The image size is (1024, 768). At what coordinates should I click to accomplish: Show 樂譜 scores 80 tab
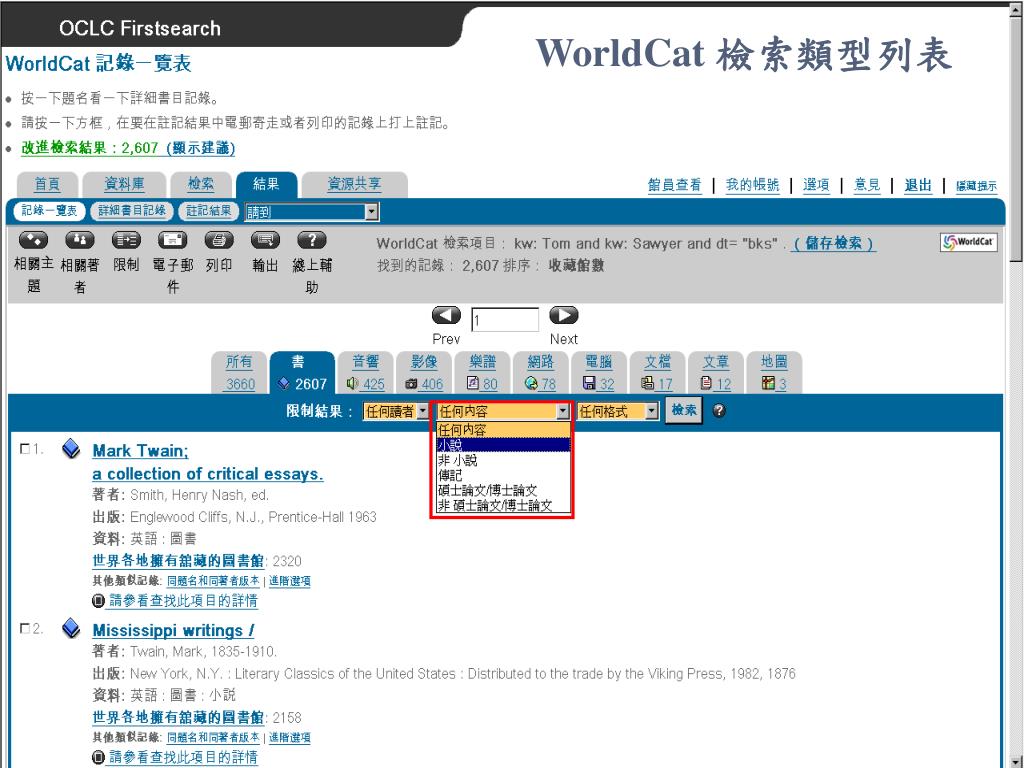click(483, 372)
